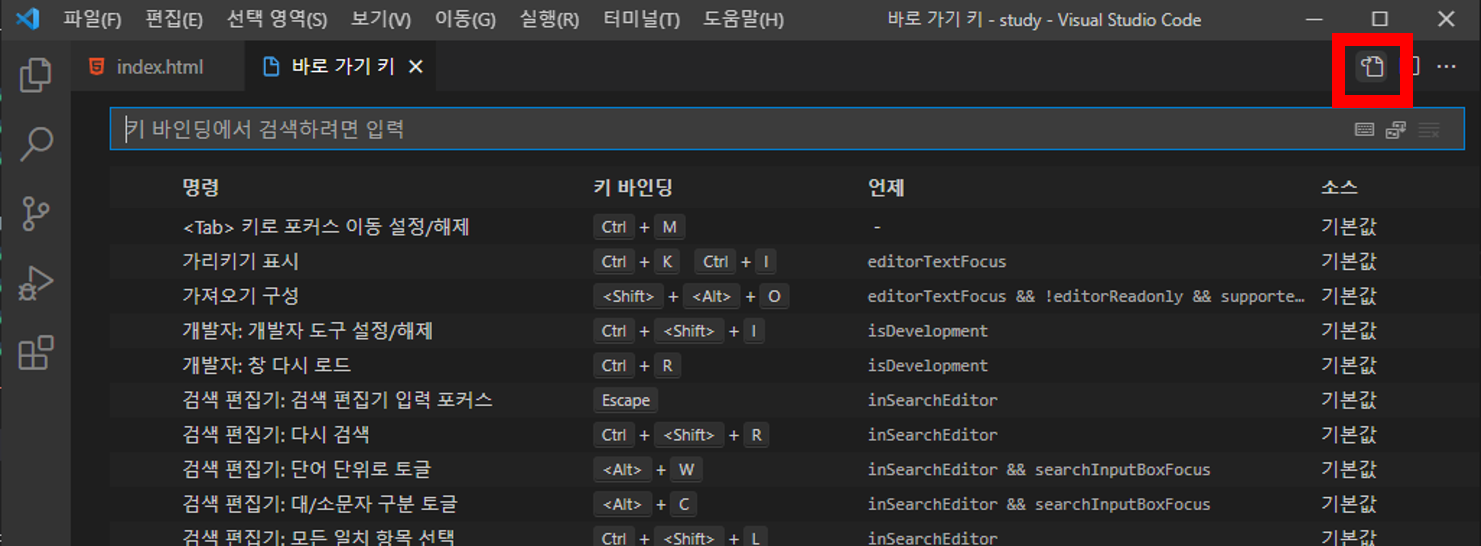Click 'inSearchEditor' in the Escape row
This screenshot has height=546, width=1481.
(x=933, y=400)
